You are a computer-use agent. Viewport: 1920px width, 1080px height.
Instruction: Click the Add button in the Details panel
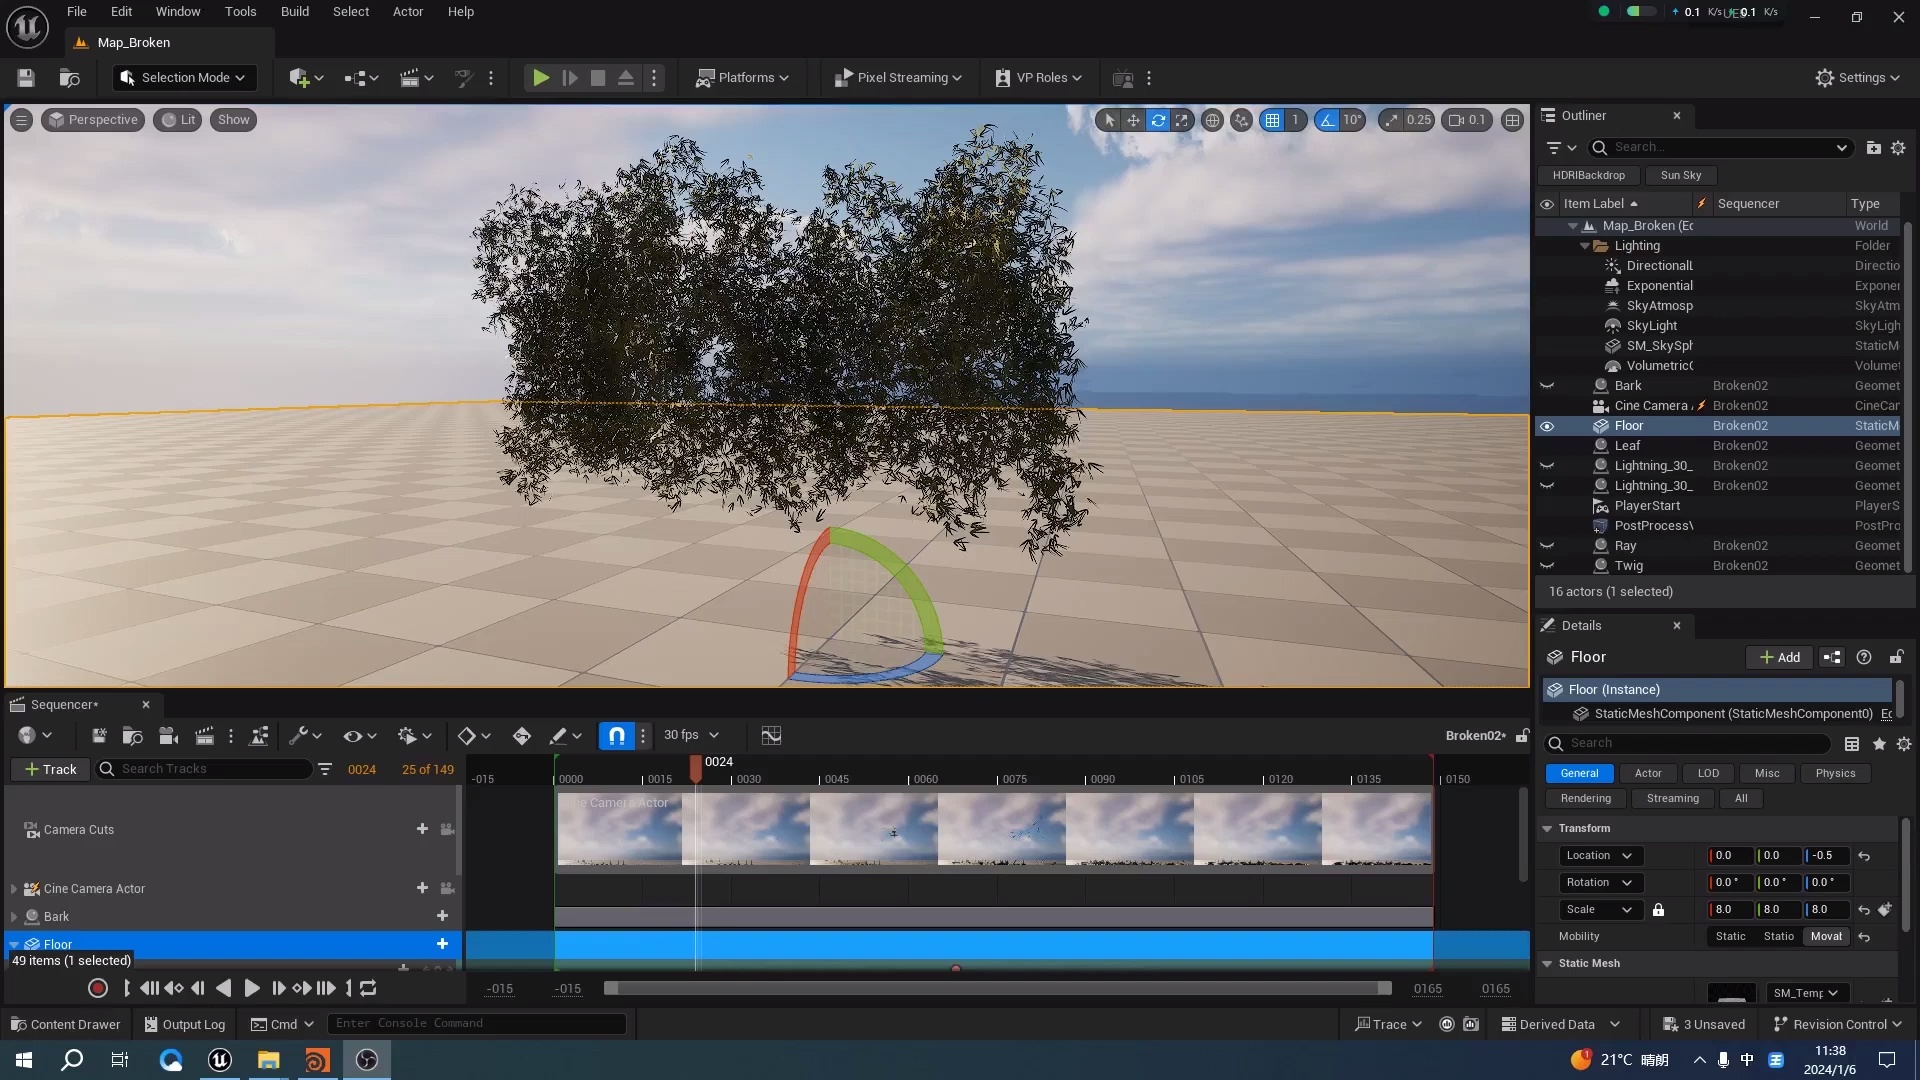[x=1779, y=657]
